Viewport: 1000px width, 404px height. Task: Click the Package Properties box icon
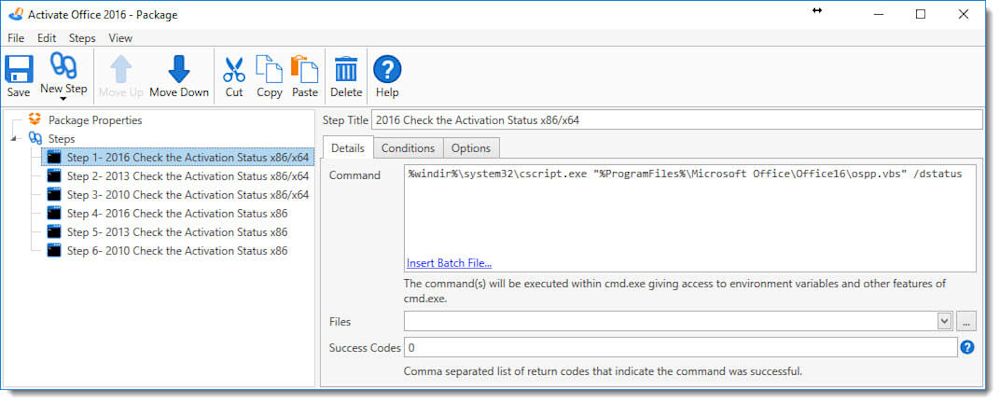[x=36, y=119]
